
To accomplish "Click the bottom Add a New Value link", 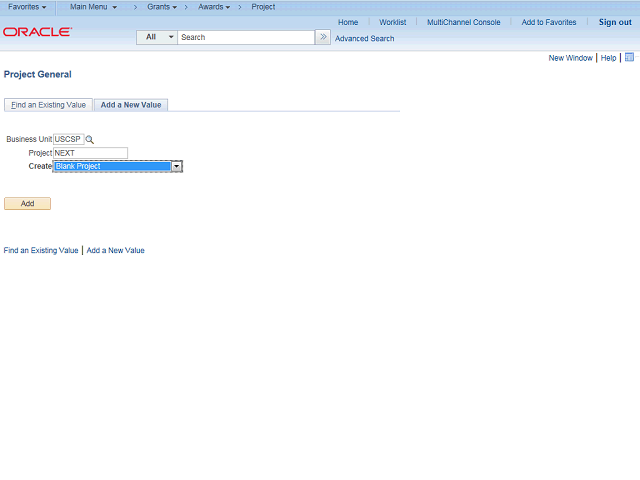I will [116, 250].
